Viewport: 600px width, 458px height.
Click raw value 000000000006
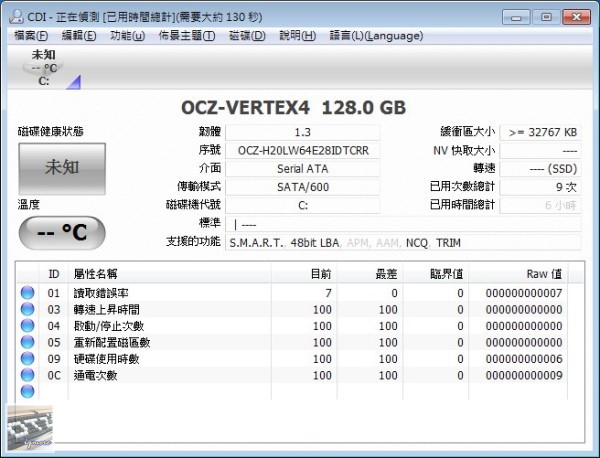click(x=524, y=359)
